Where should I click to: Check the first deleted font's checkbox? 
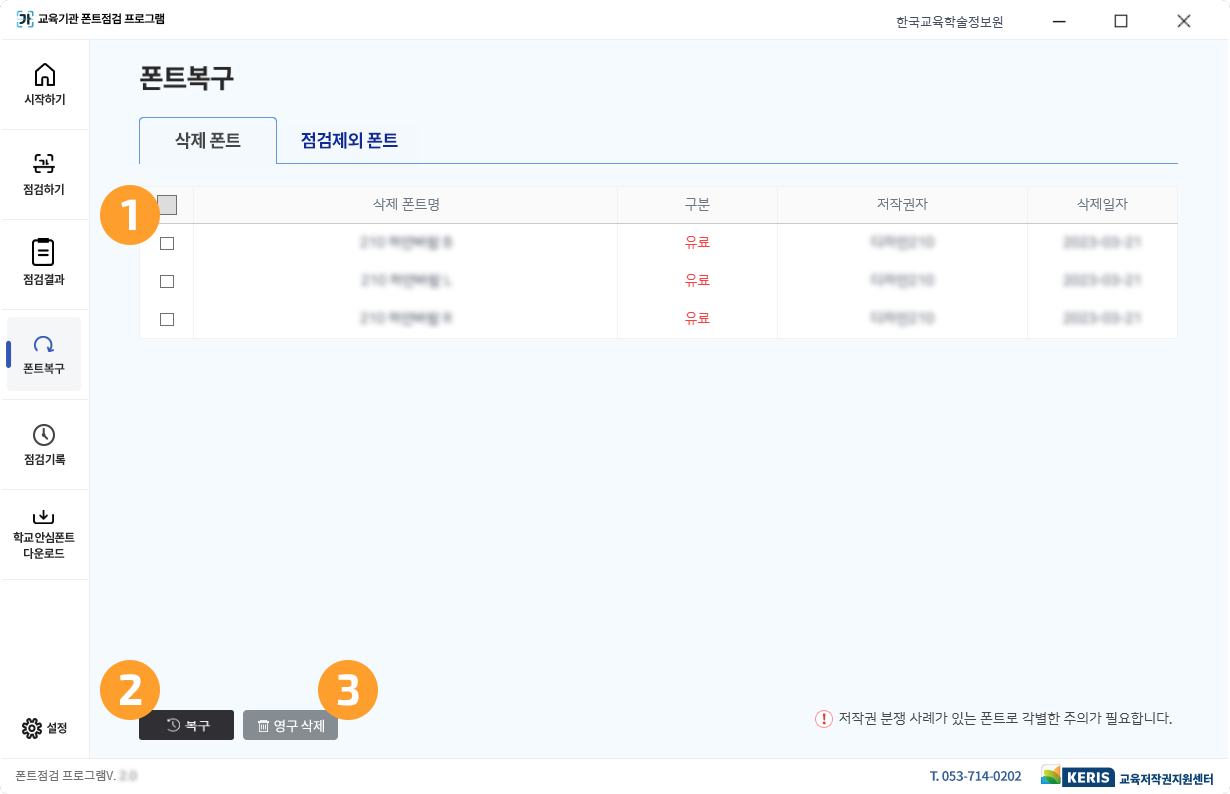[x=166, y=242]
